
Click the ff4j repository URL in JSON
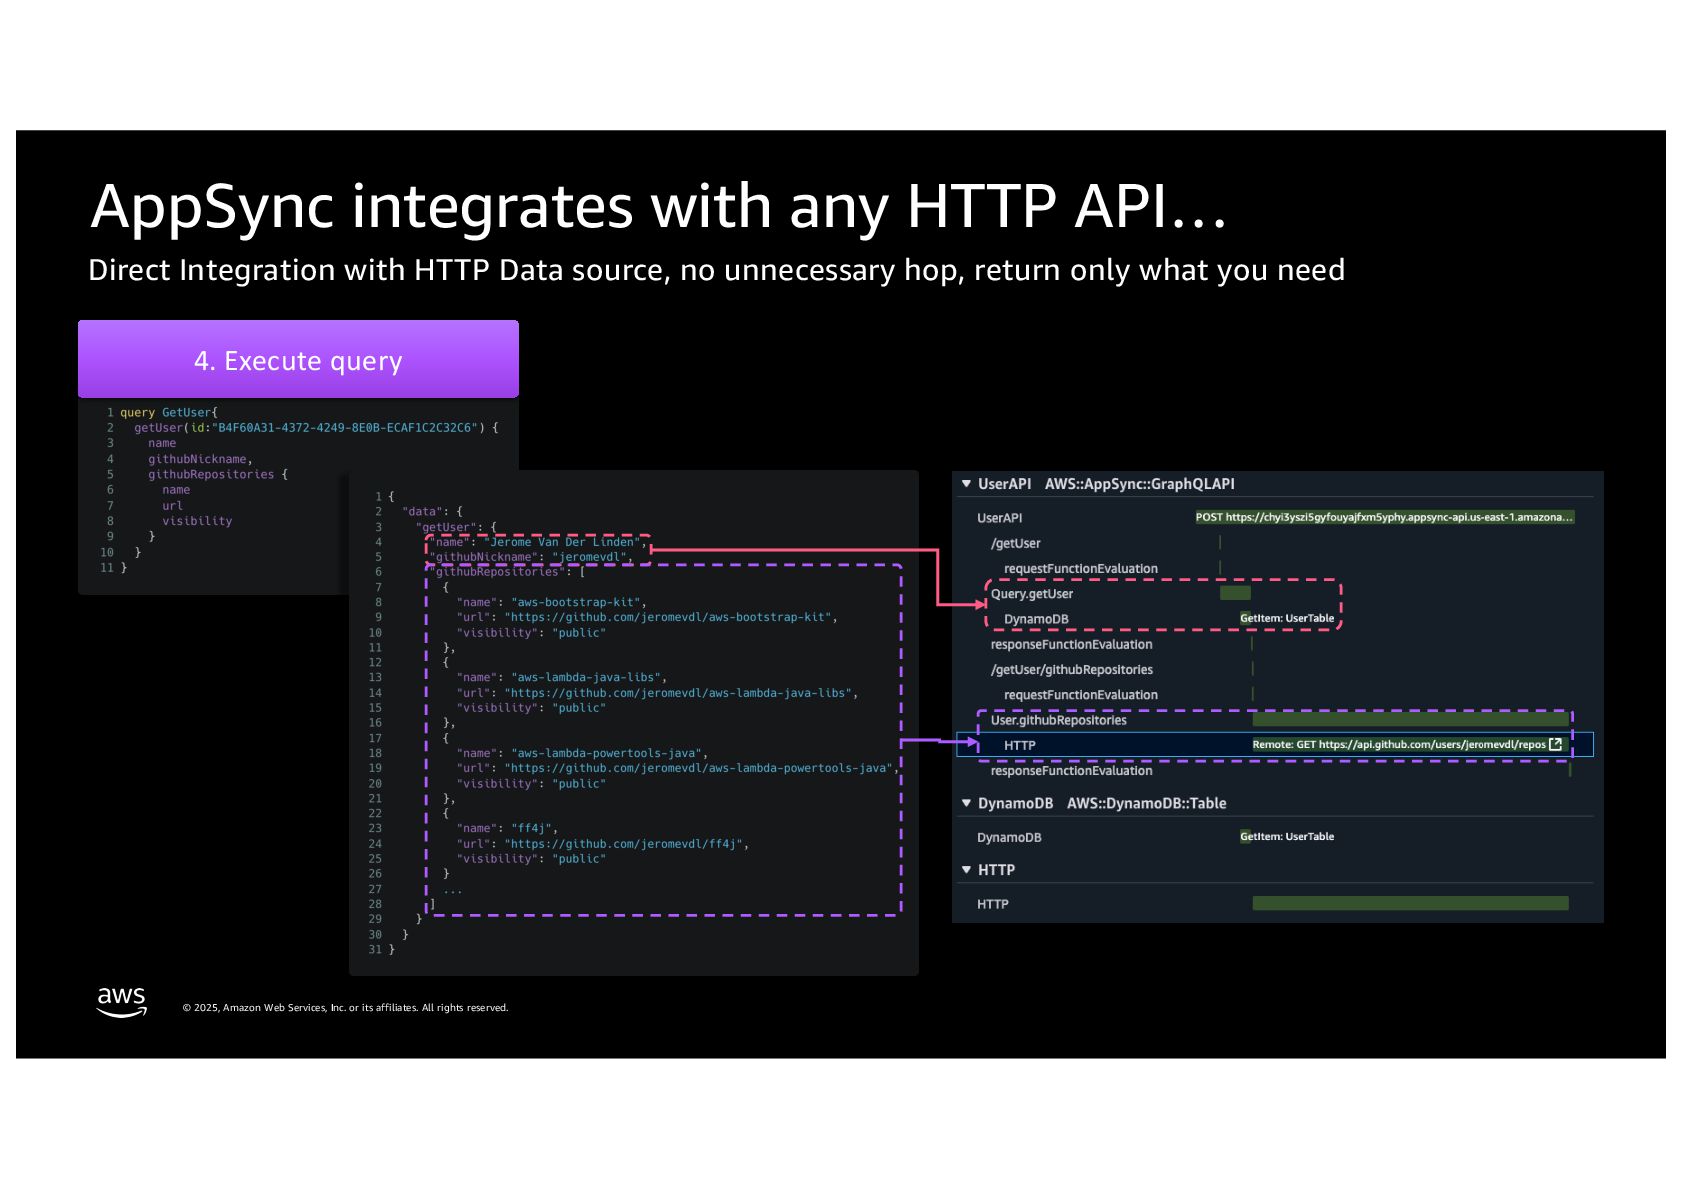pyautogui.click(x=624, y=844)
